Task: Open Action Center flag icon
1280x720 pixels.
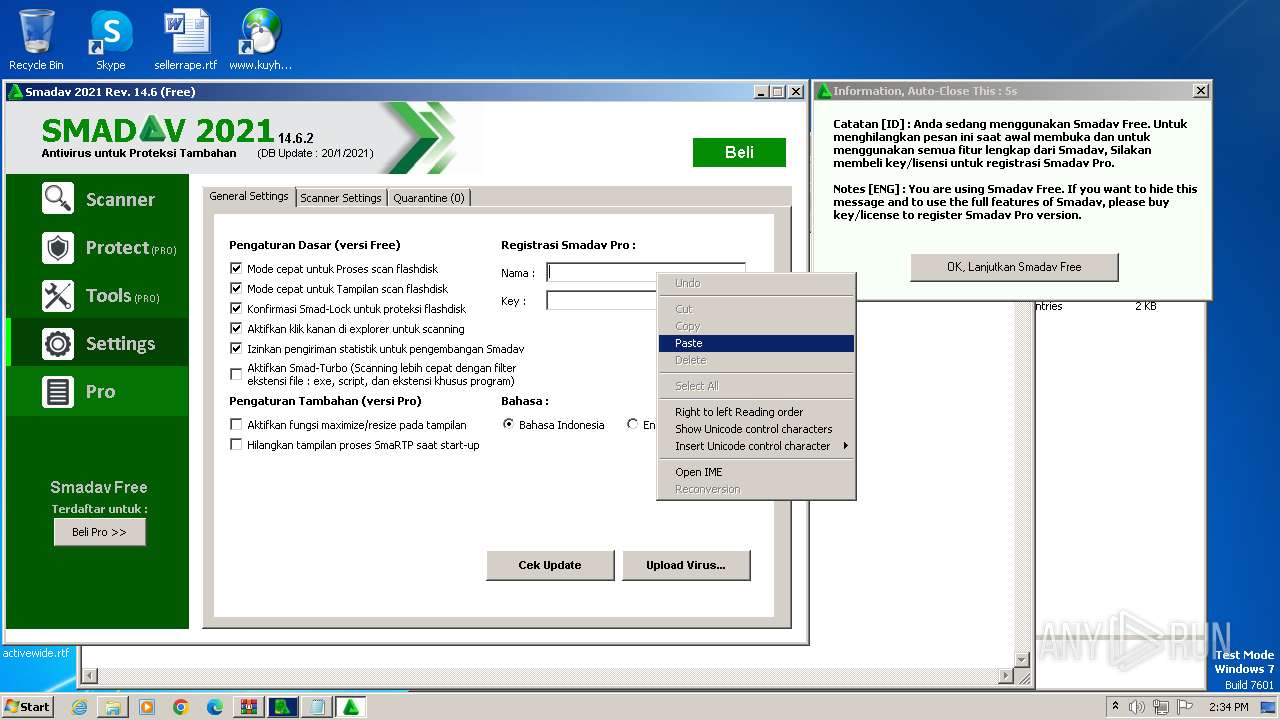Action: tap(1185, 707)
